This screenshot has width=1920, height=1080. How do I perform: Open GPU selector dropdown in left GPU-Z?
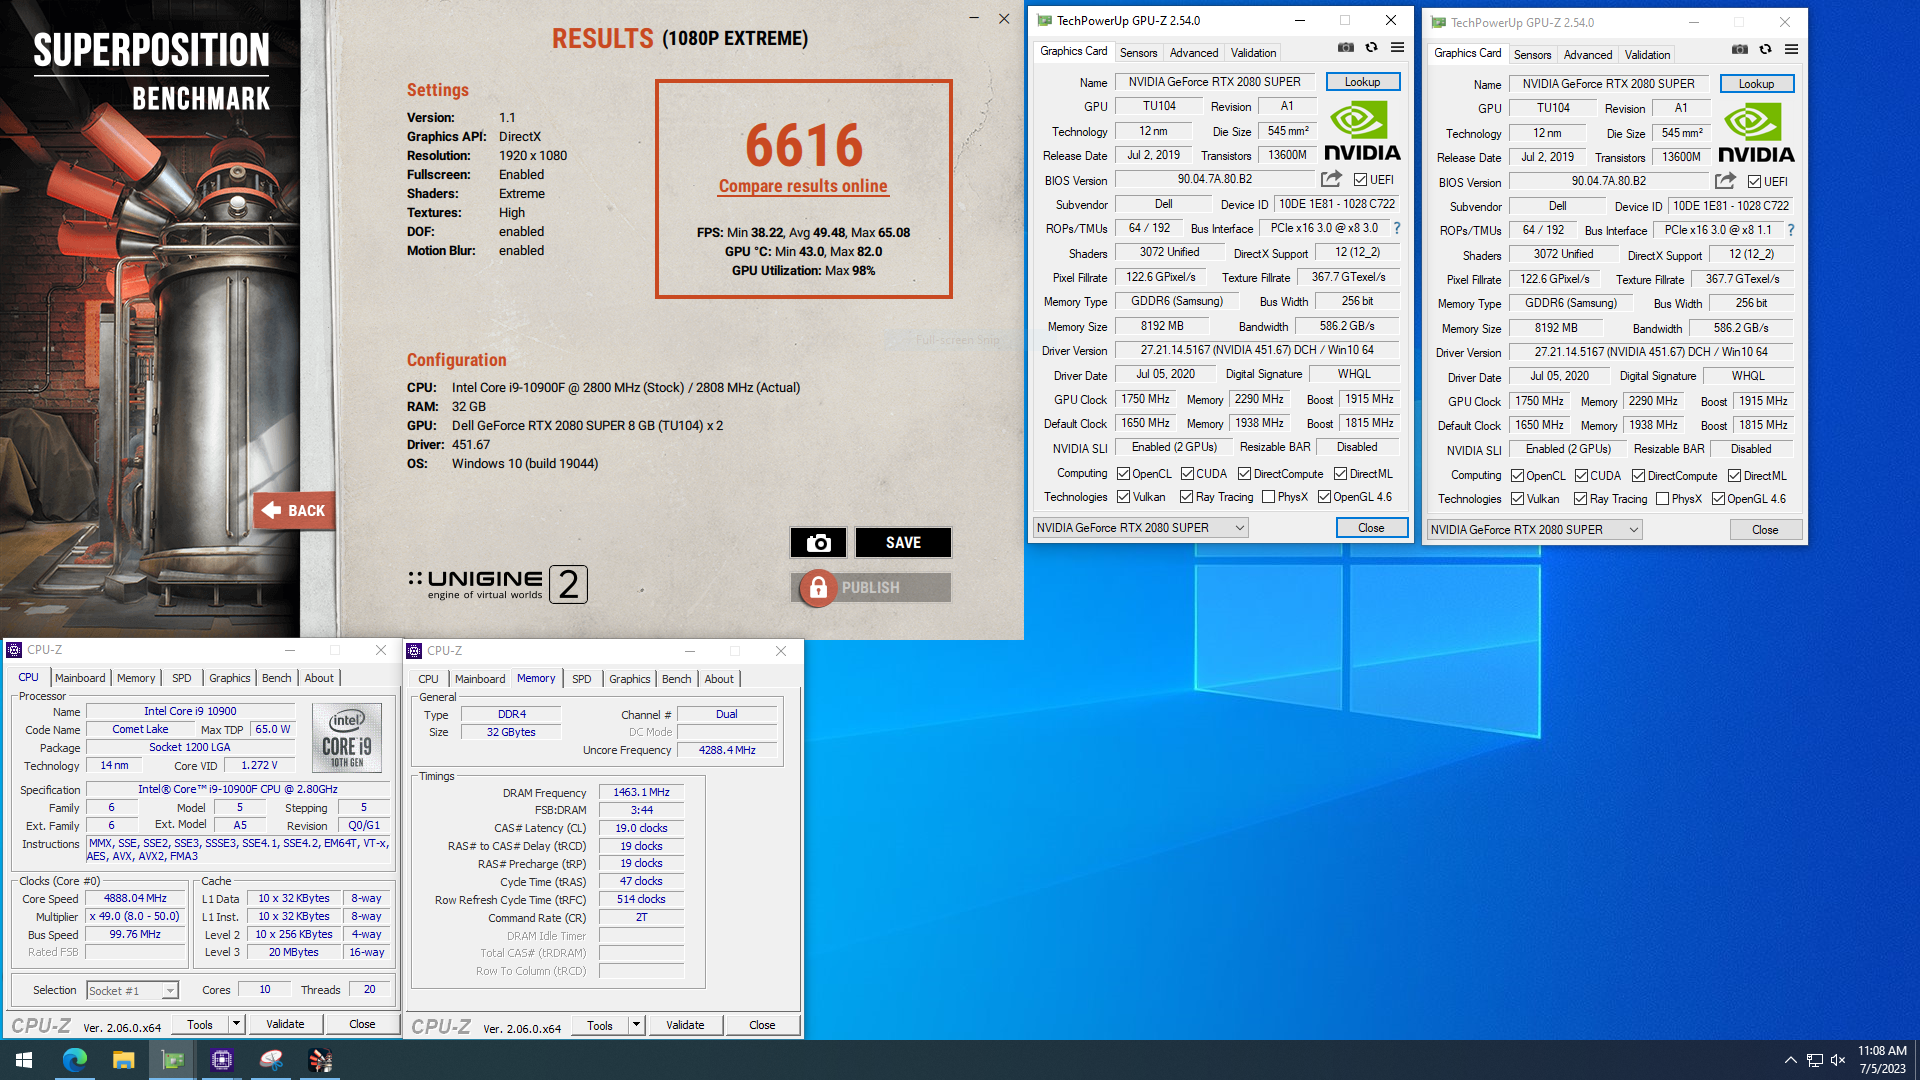click(x=1140, y=528)
